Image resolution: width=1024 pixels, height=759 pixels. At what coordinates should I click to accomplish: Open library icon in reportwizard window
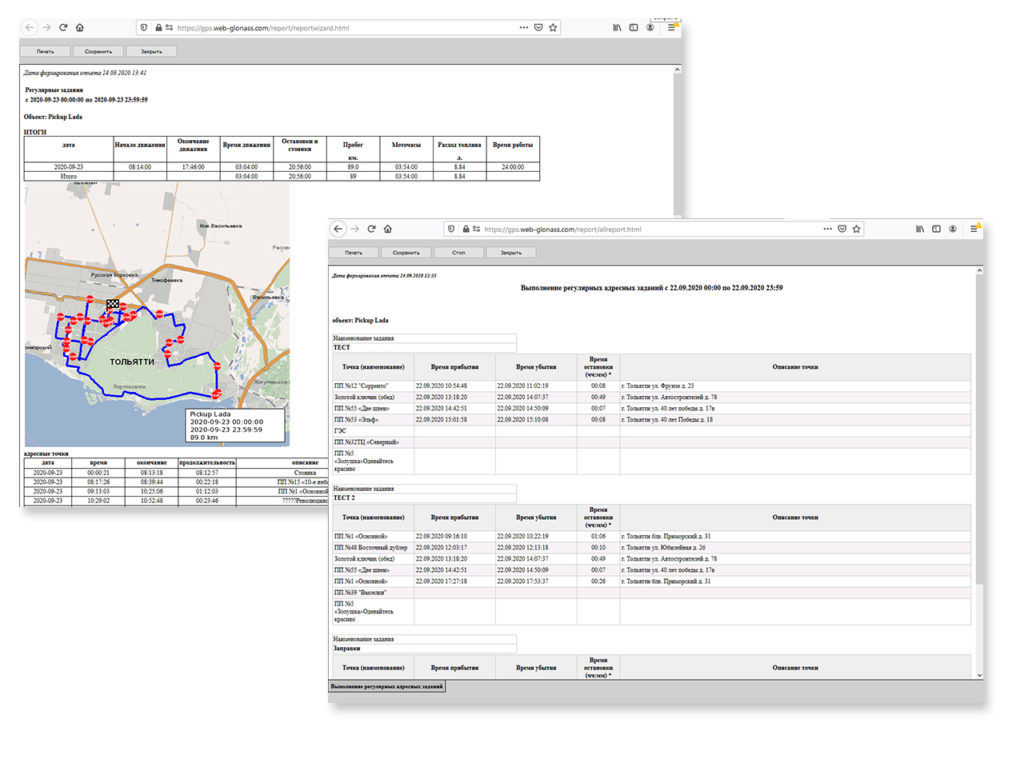(x=617, y=27)
